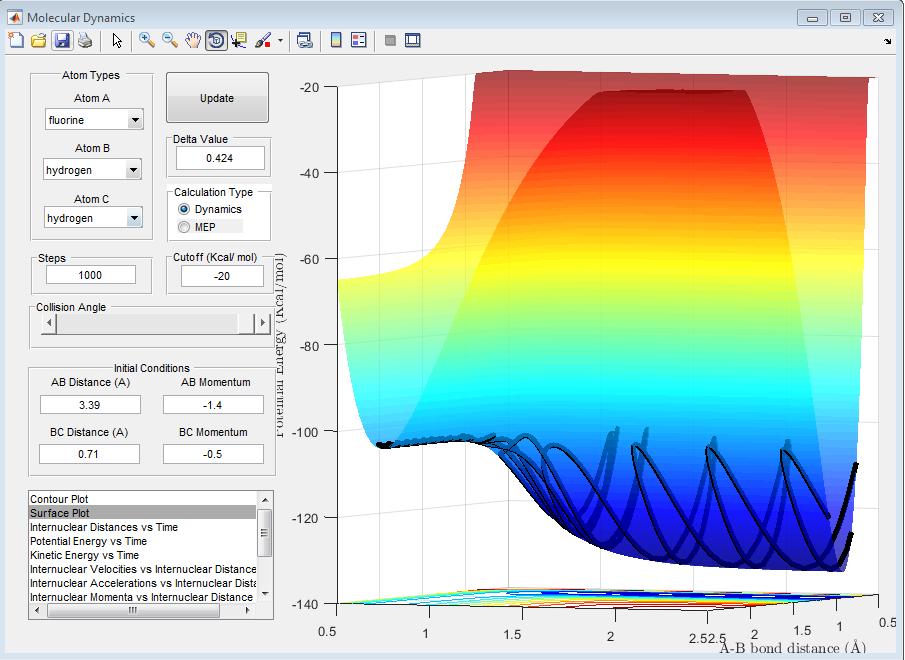Screen dimensions: 905x660
Task: Select Internuclear Distances vs Time
Action: (x=143, y=527)
